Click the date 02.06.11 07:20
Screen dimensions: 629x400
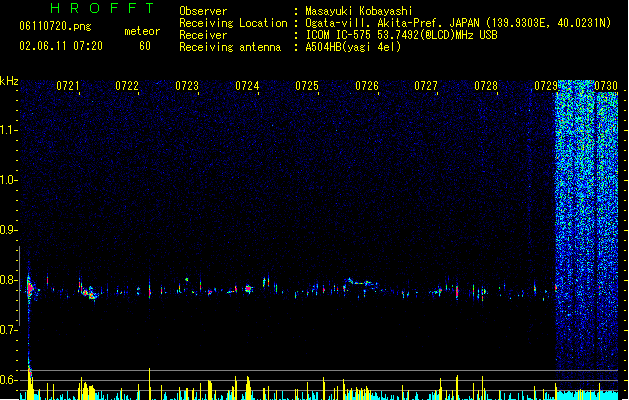click(61, 46)
